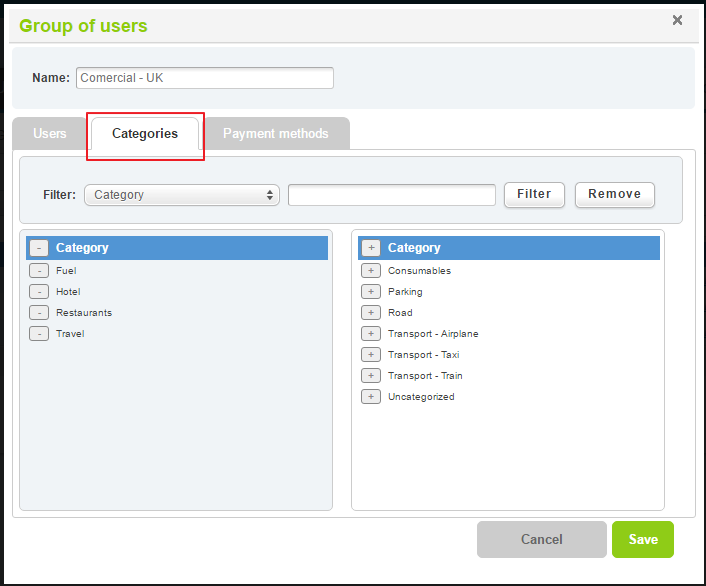Select the Categories tab
The height and width of the screenshot is (586, 706).
pyautogui.click(x=145, y=133)
